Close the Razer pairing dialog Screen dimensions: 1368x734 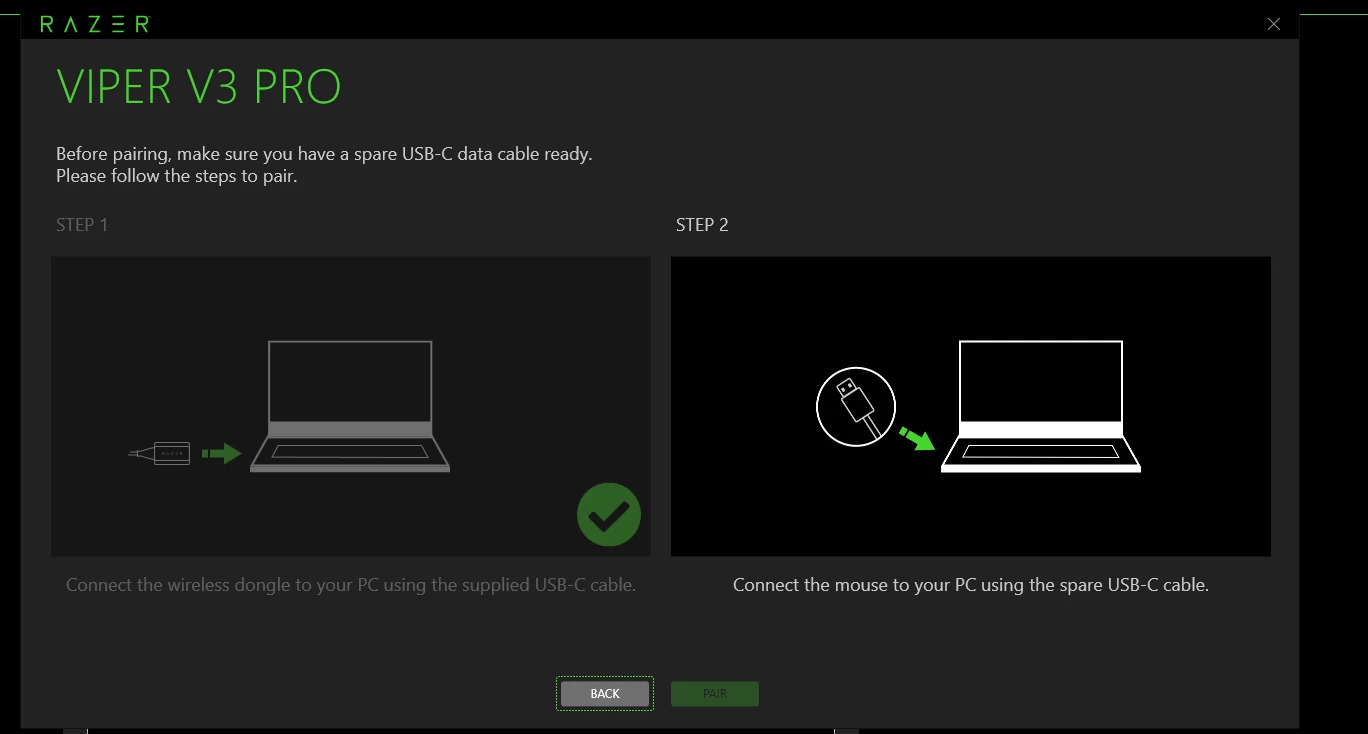tap(1273, 24)
